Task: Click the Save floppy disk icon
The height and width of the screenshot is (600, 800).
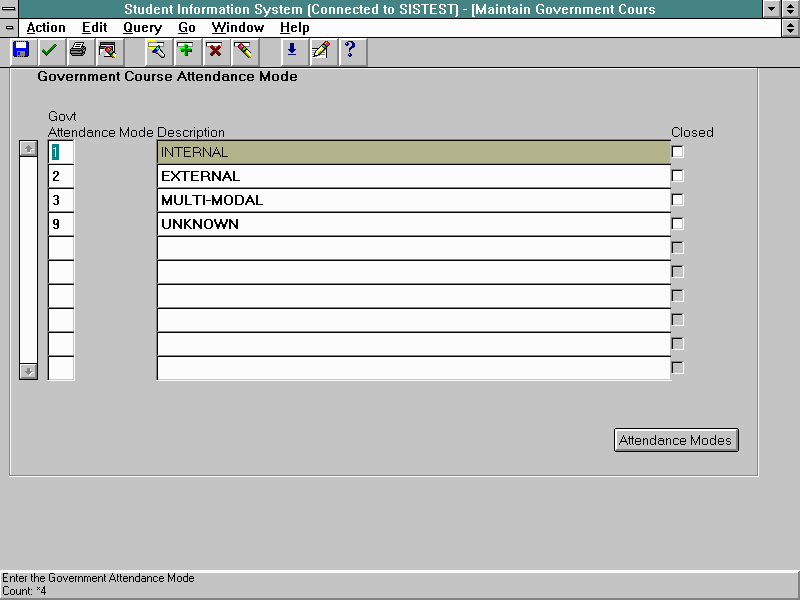Action: pyautogui.click(x=21, y=50)
